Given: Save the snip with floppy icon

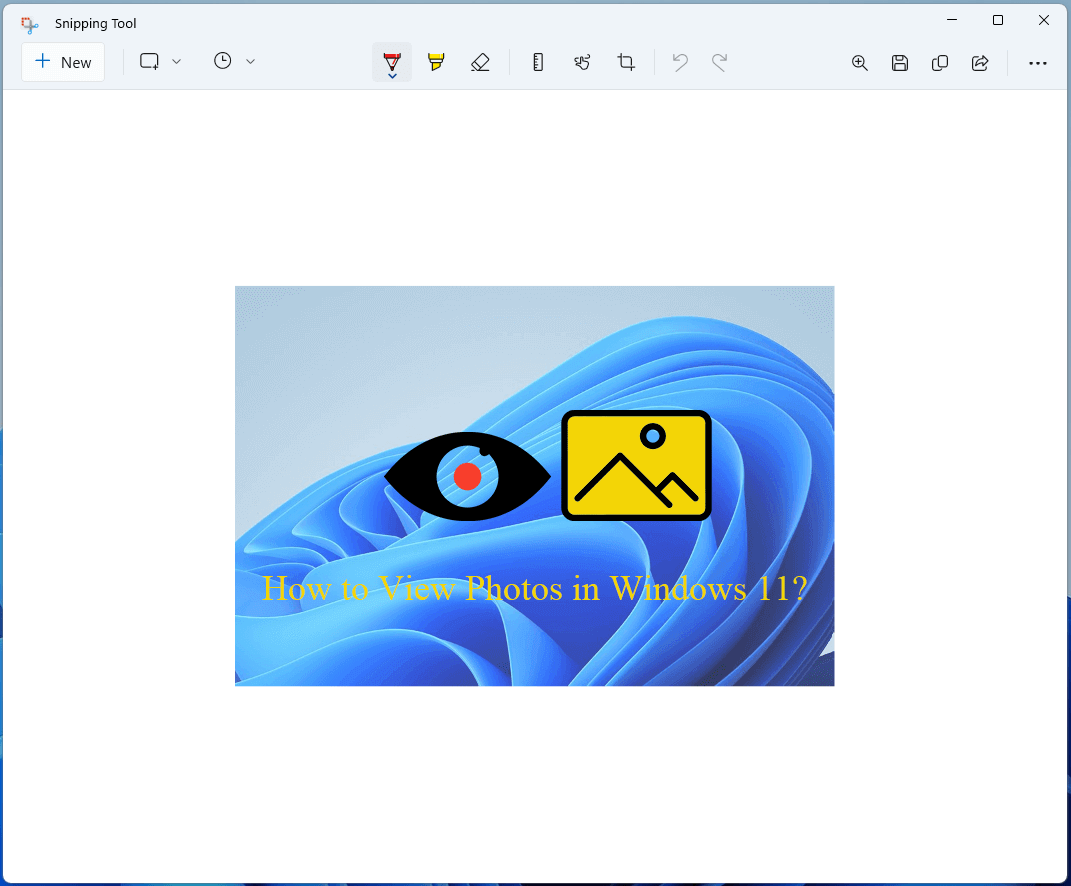Looking at the screenshot, I should click(x=900, y=63).
